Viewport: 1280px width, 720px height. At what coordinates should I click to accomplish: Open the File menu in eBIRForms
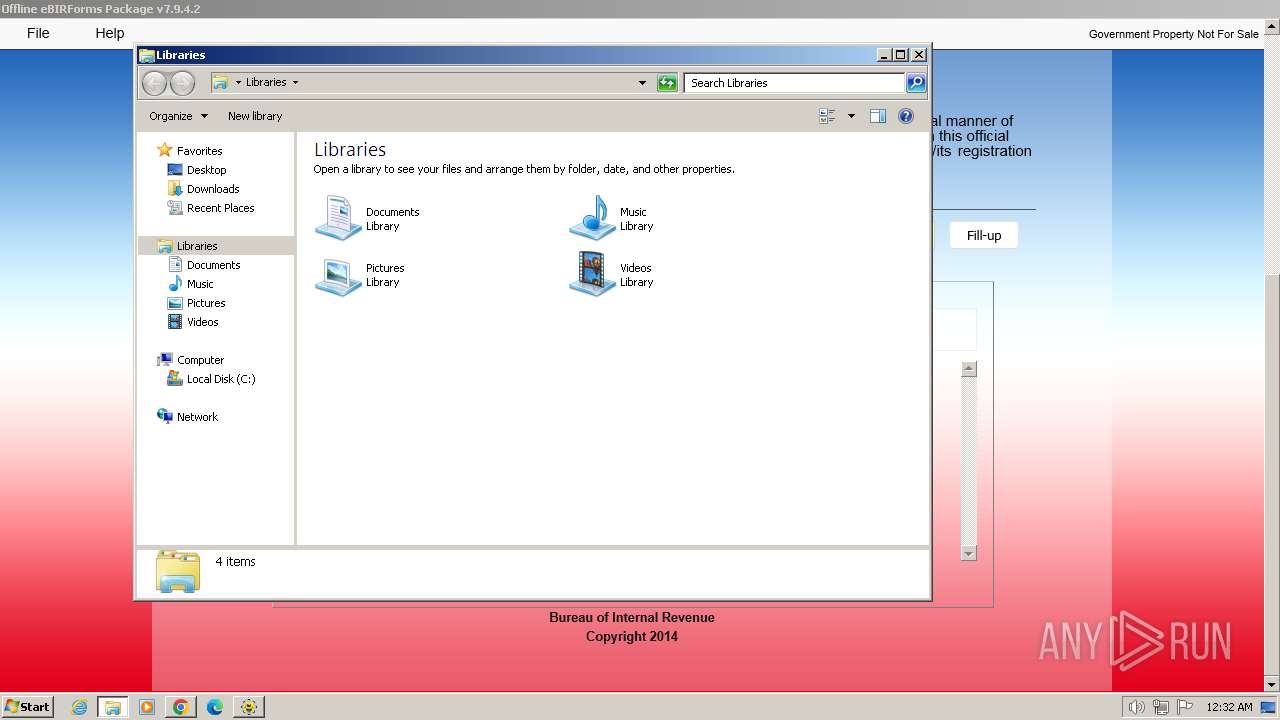(x=38, y=33)
